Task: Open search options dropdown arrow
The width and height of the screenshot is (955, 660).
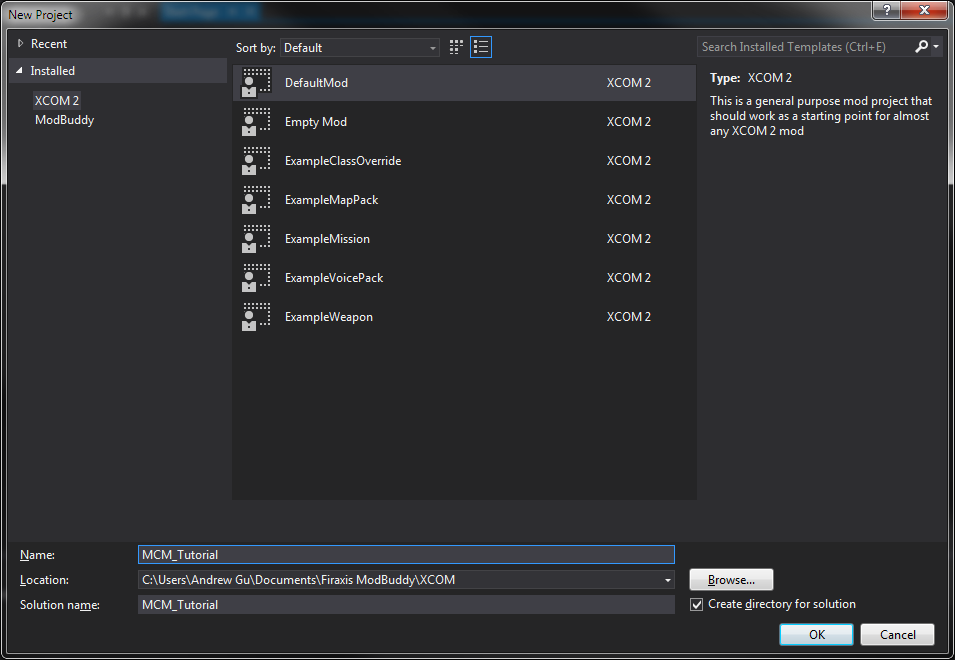Action: click(x=936, y=46)
